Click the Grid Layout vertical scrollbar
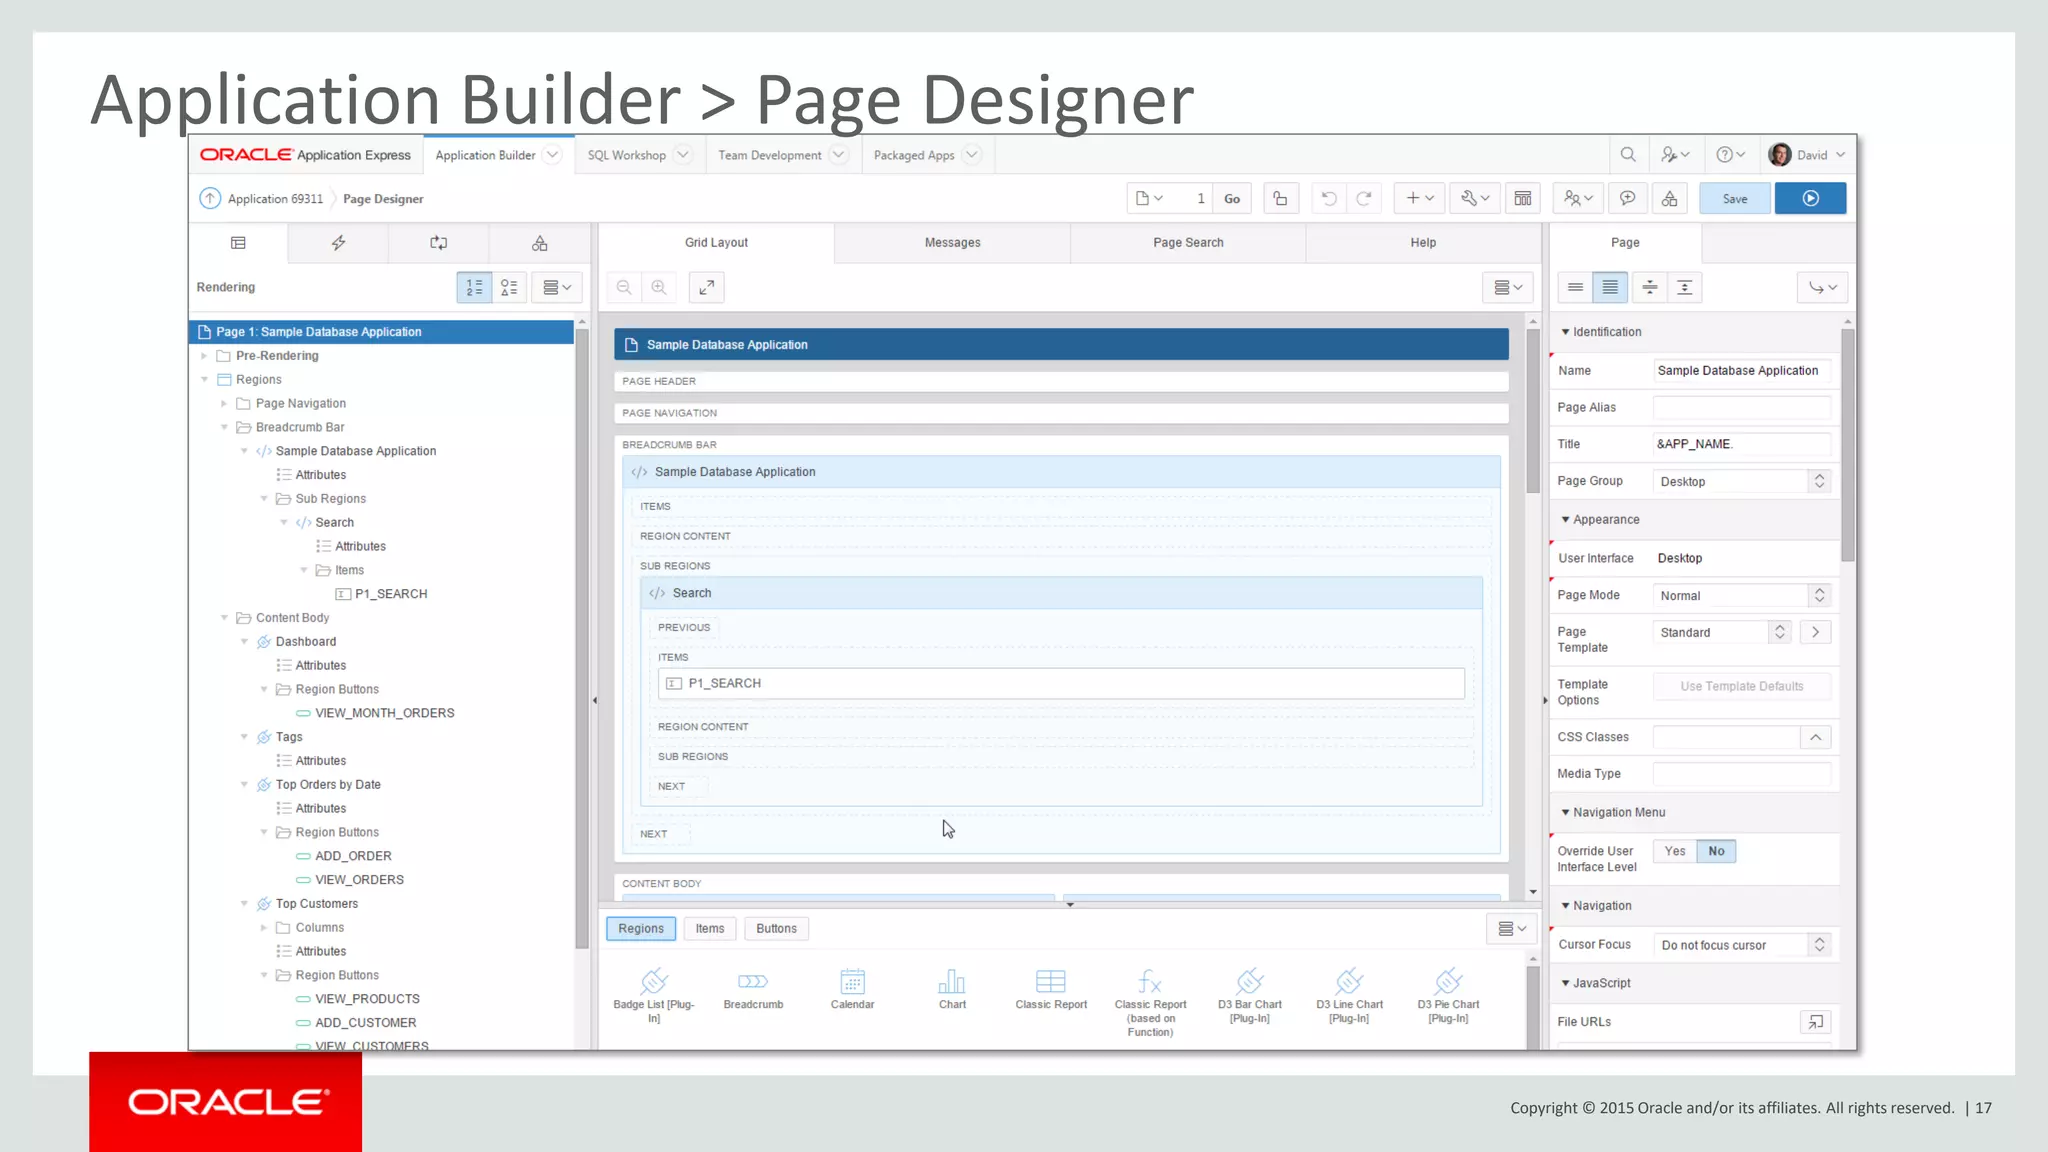The width and height of the screenshot is (2048, 1152). (1532, 412)
